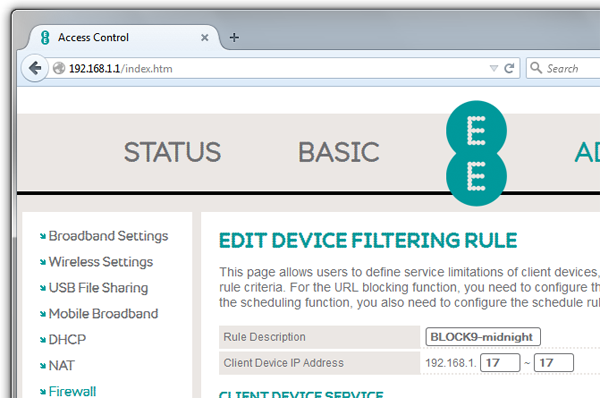
Task: Click the Client Device IP Address label
Action: [x=284, y=363]
